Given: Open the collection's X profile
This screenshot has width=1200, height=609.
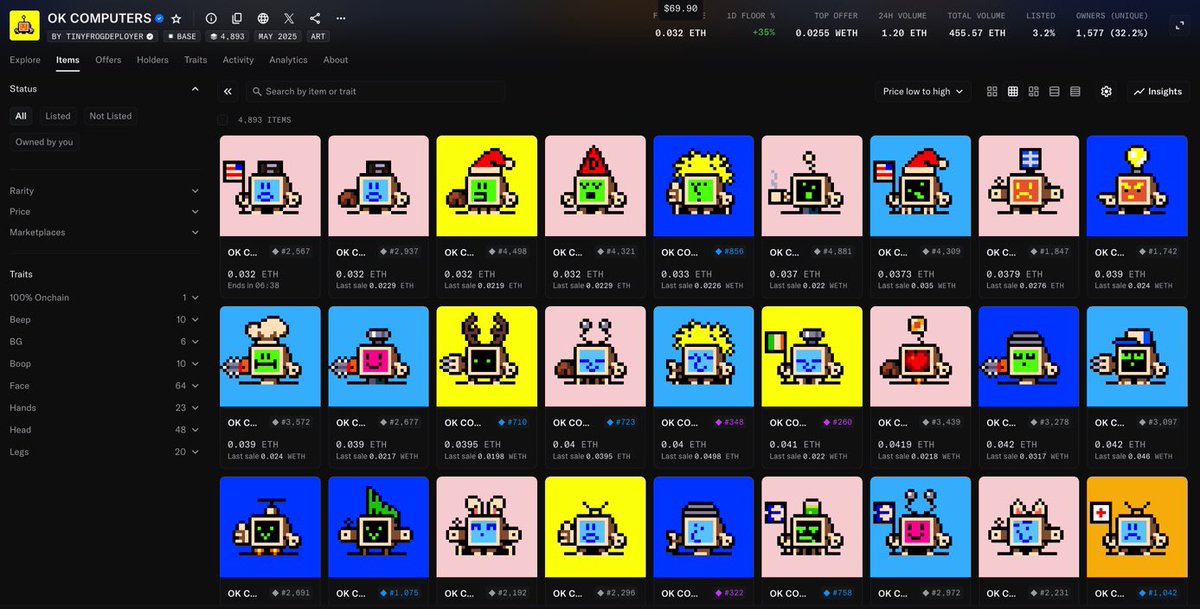Looking at the screenshot, I should point(289,19).
